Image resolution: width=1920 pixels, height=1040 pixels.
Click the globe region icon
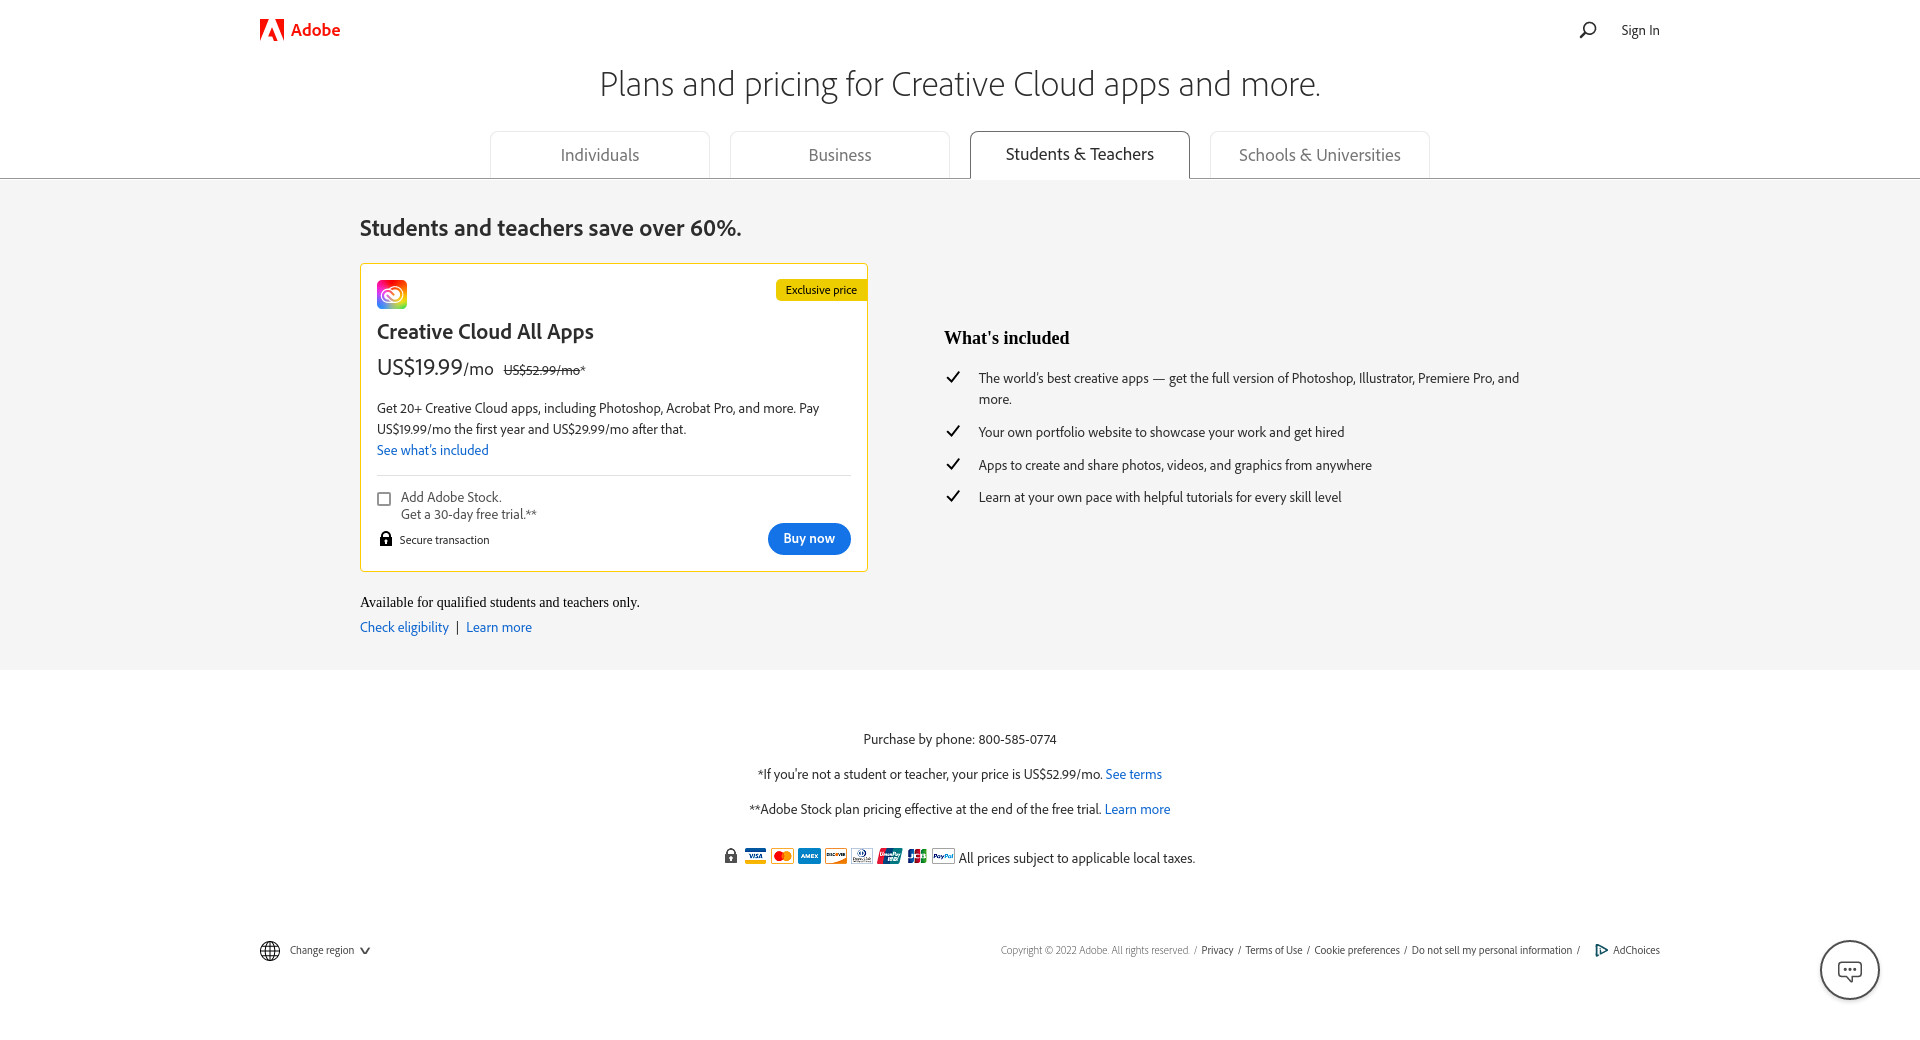pyautogui.click(x=270, y=951)
